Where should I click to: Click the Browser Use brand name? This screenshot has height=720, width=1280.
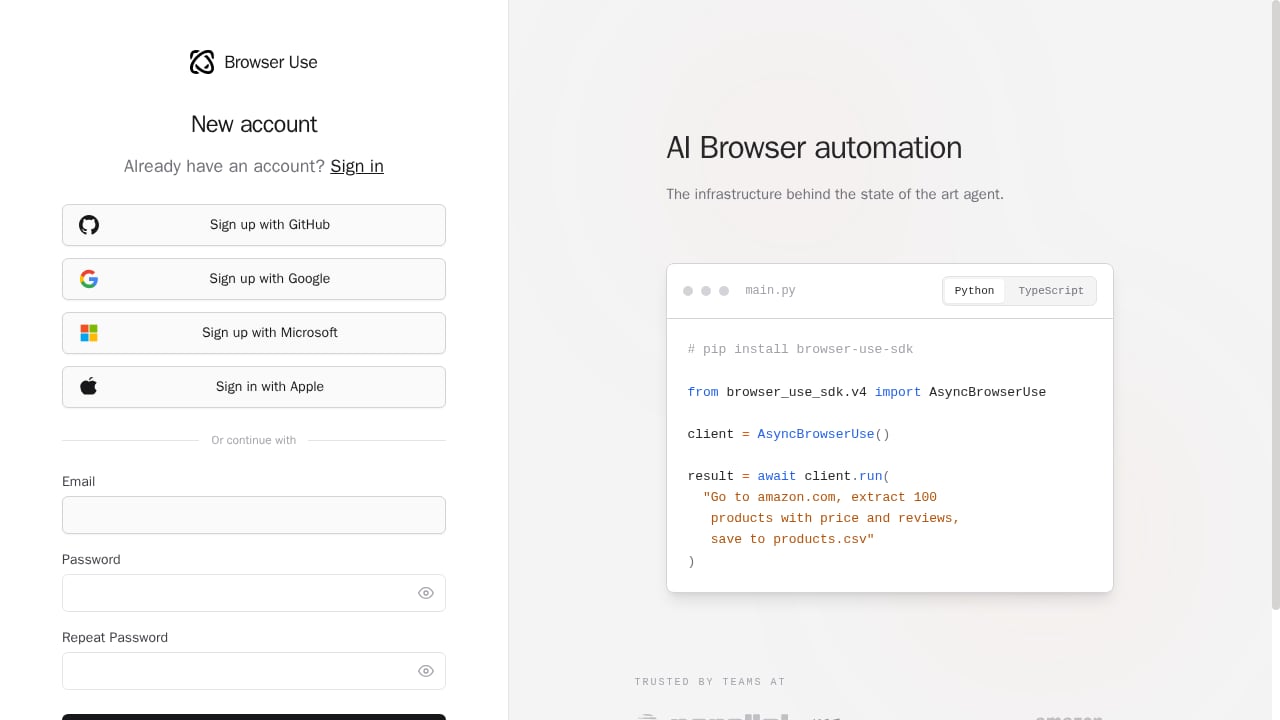(271, 62)
